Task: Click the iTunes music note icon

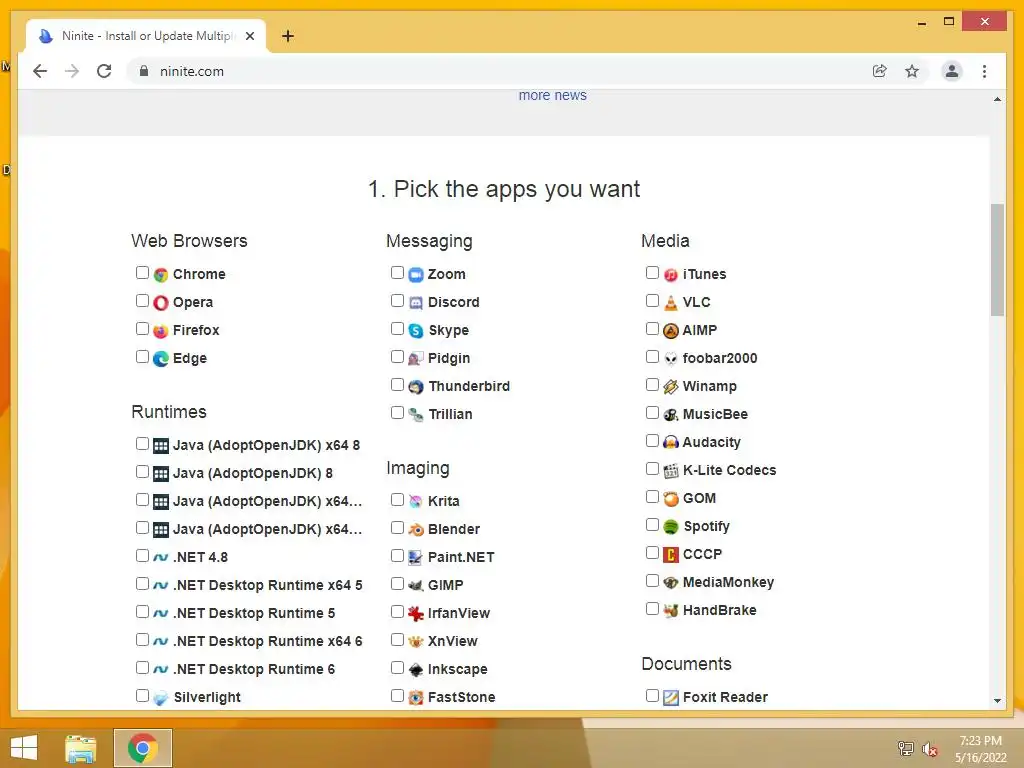Action: pyautogui.click(x=671, y=274)
